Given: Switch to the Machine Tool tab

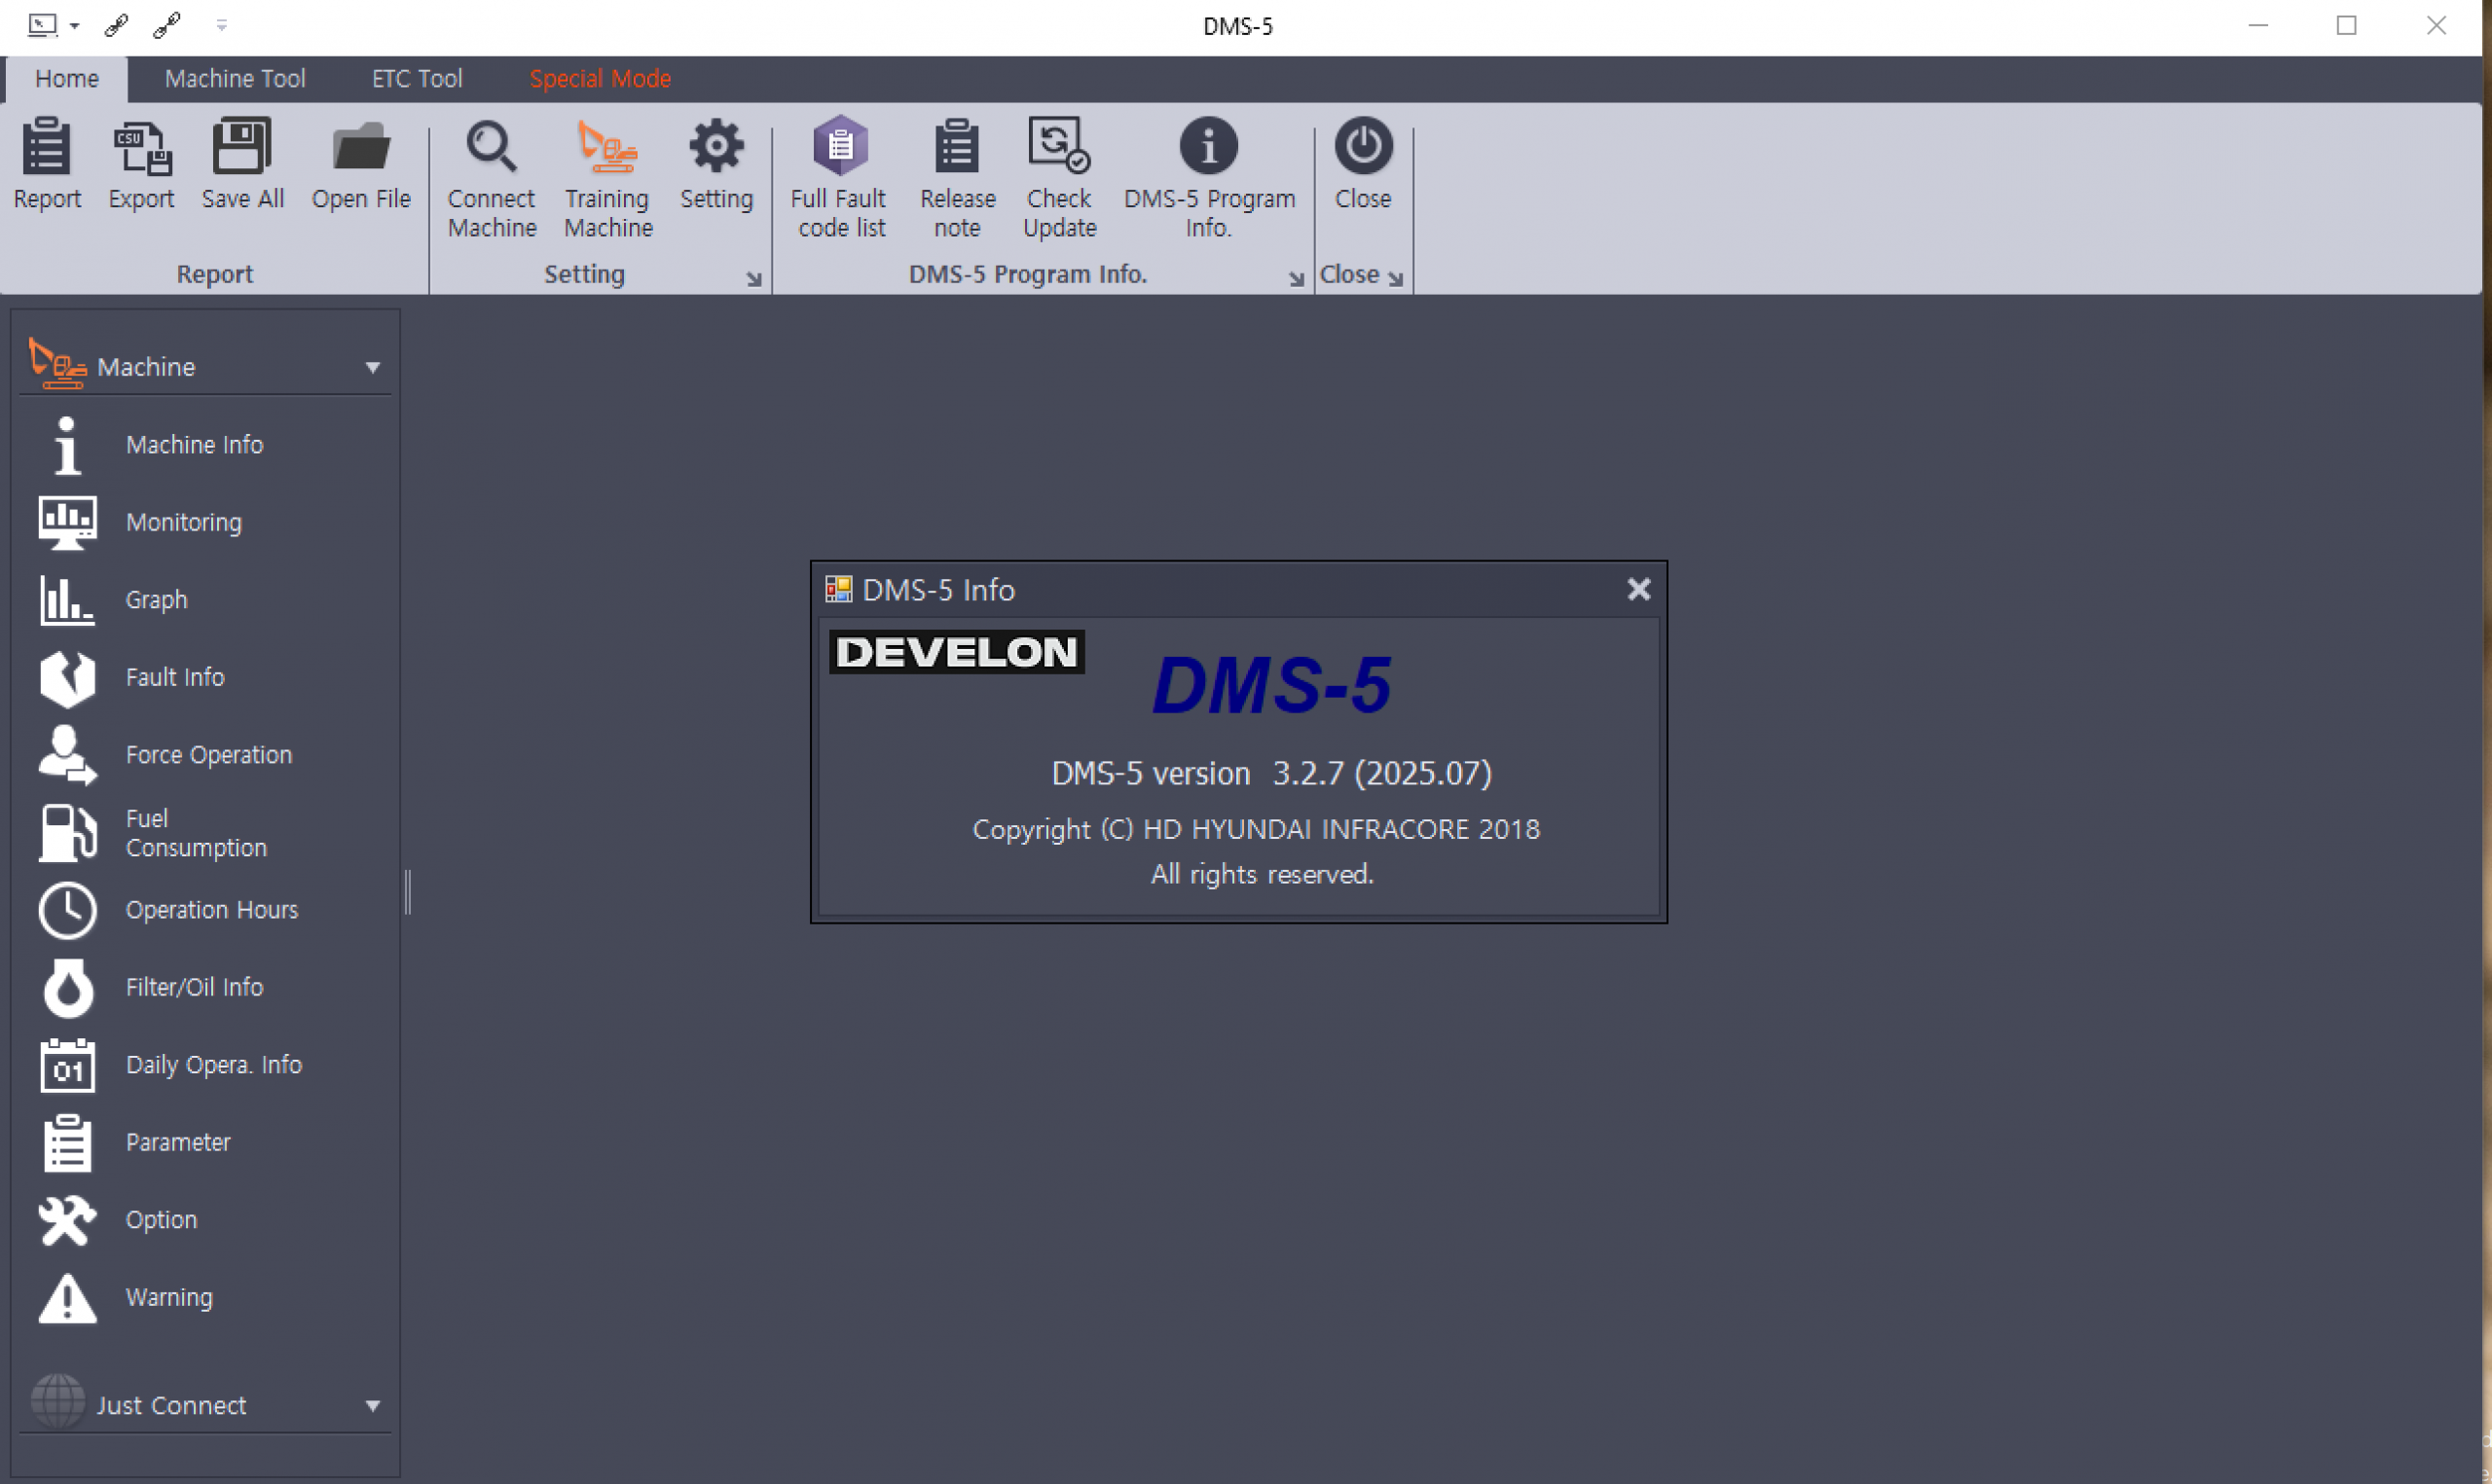Looking at the screenshot, I should [x=235, y=78].
